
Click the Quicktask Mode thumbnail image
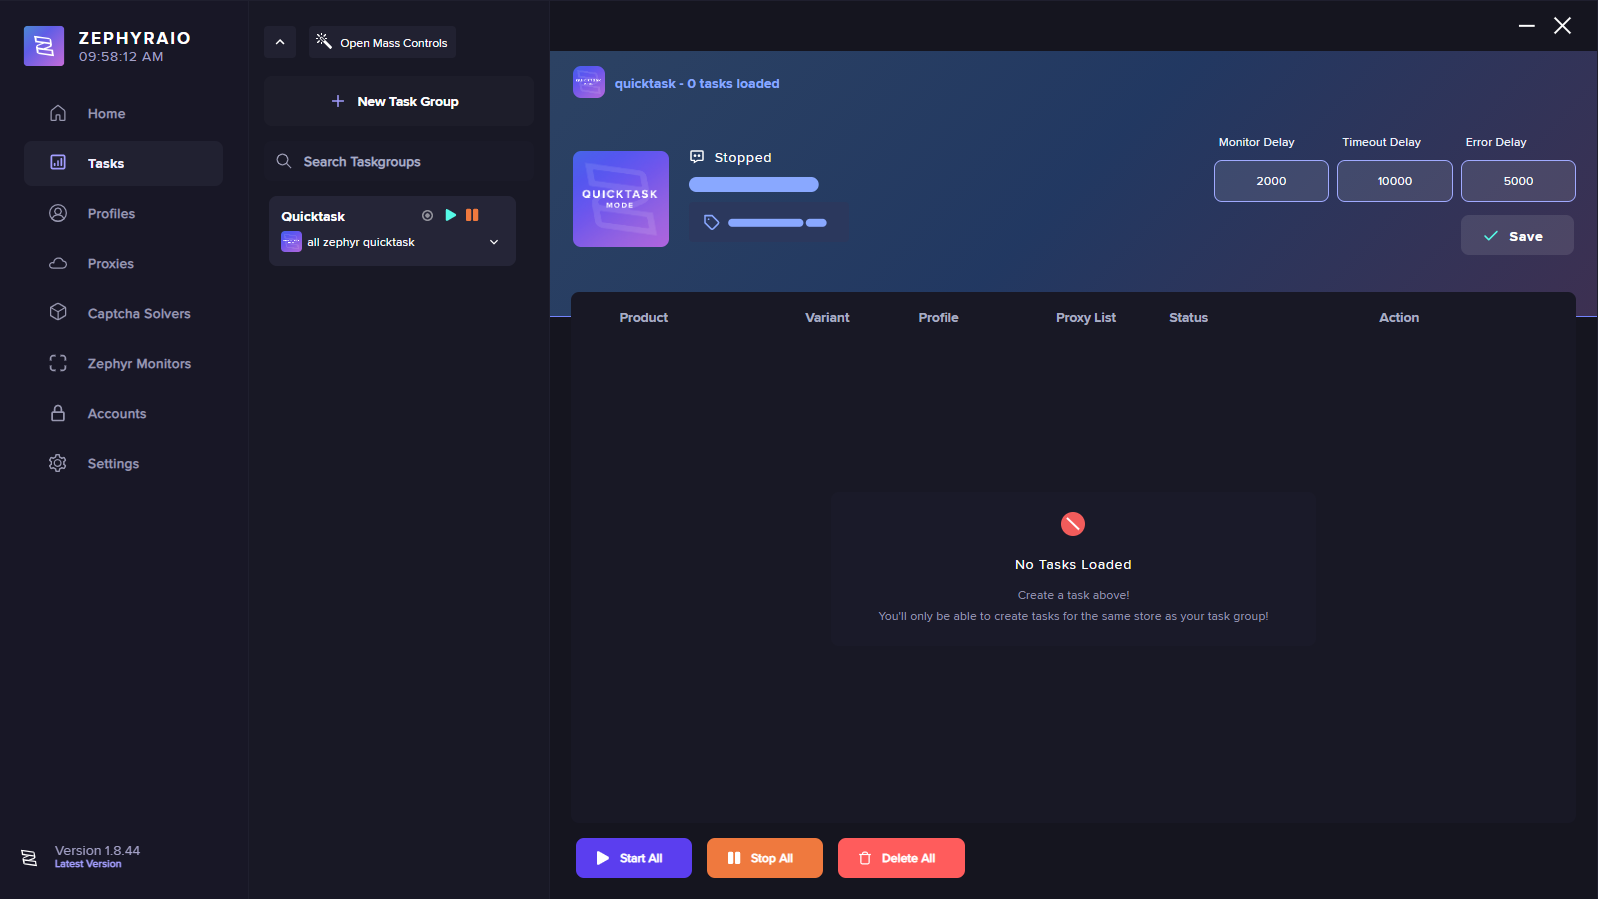620,199
